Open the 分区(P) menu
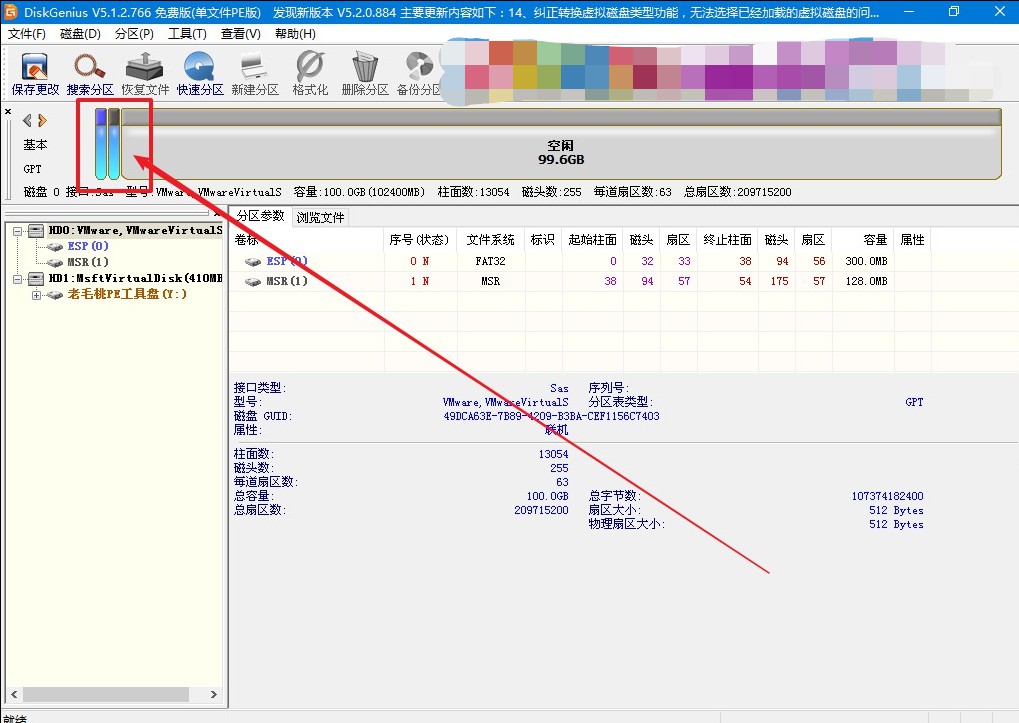The width and height of the screenshot is (1019, 723). 135,34
